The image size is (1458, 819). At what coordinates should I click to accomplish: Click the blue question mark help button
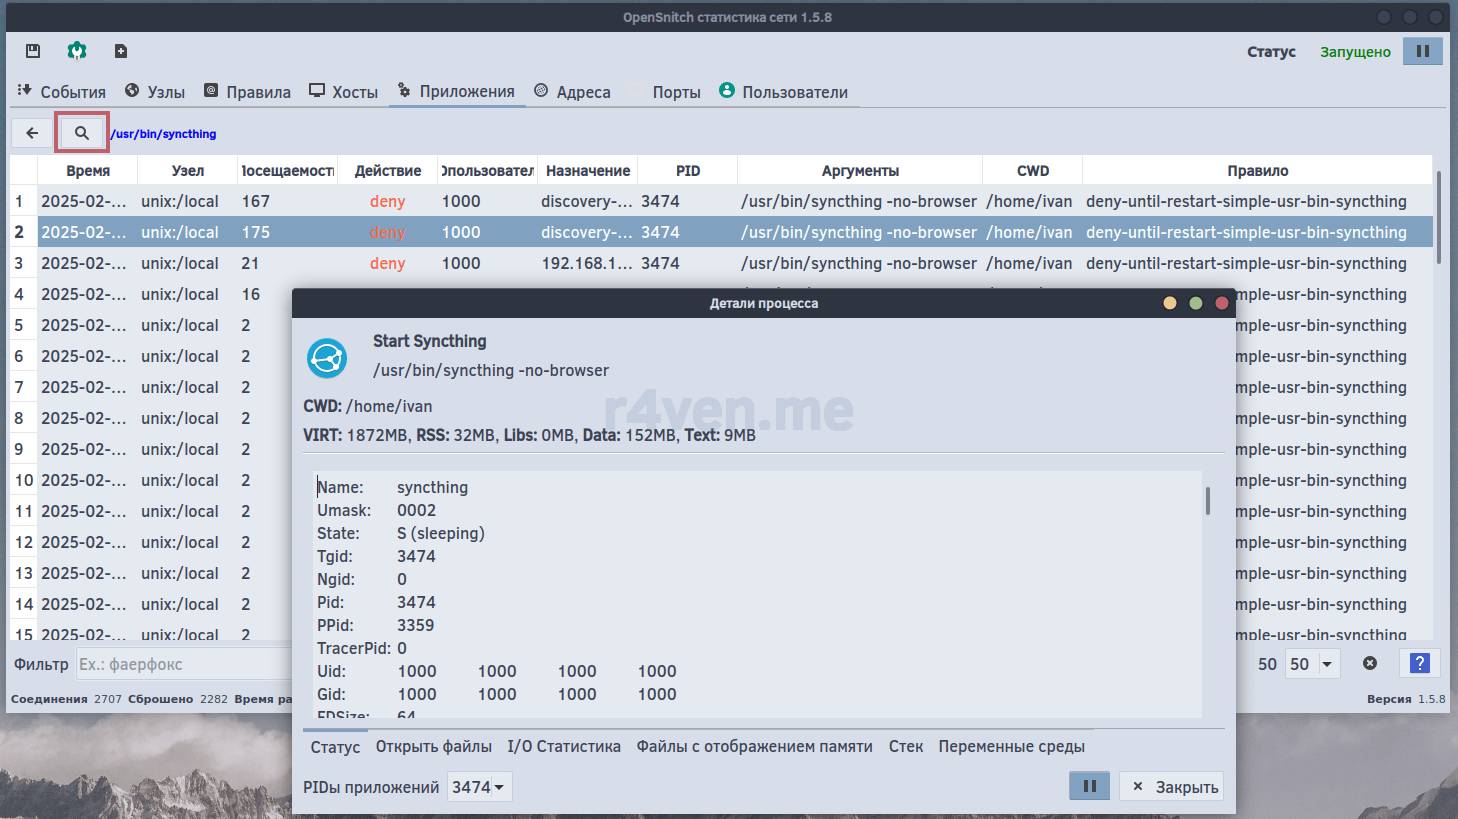(1419, 663)
